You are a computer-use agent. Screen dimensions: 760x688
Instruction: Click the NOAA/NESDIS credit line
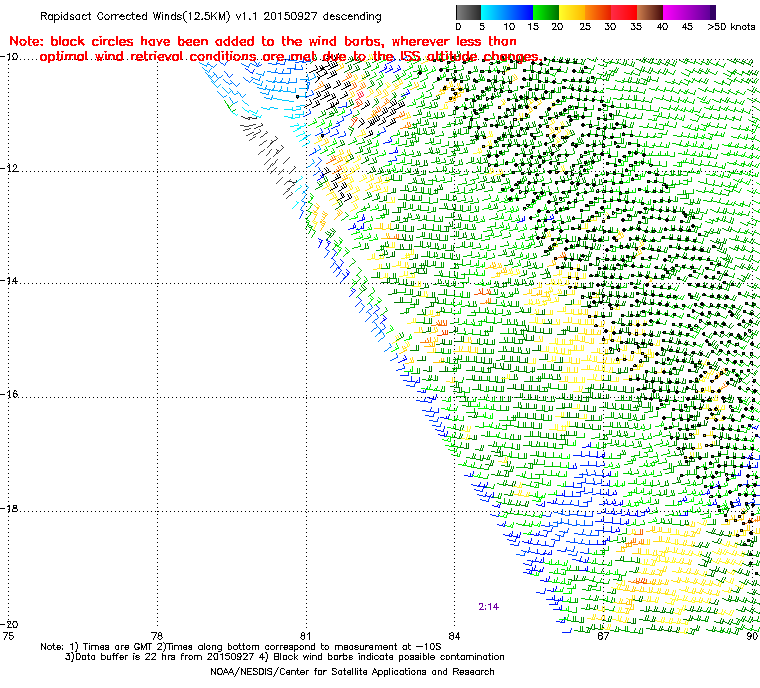tap(352, 672)
